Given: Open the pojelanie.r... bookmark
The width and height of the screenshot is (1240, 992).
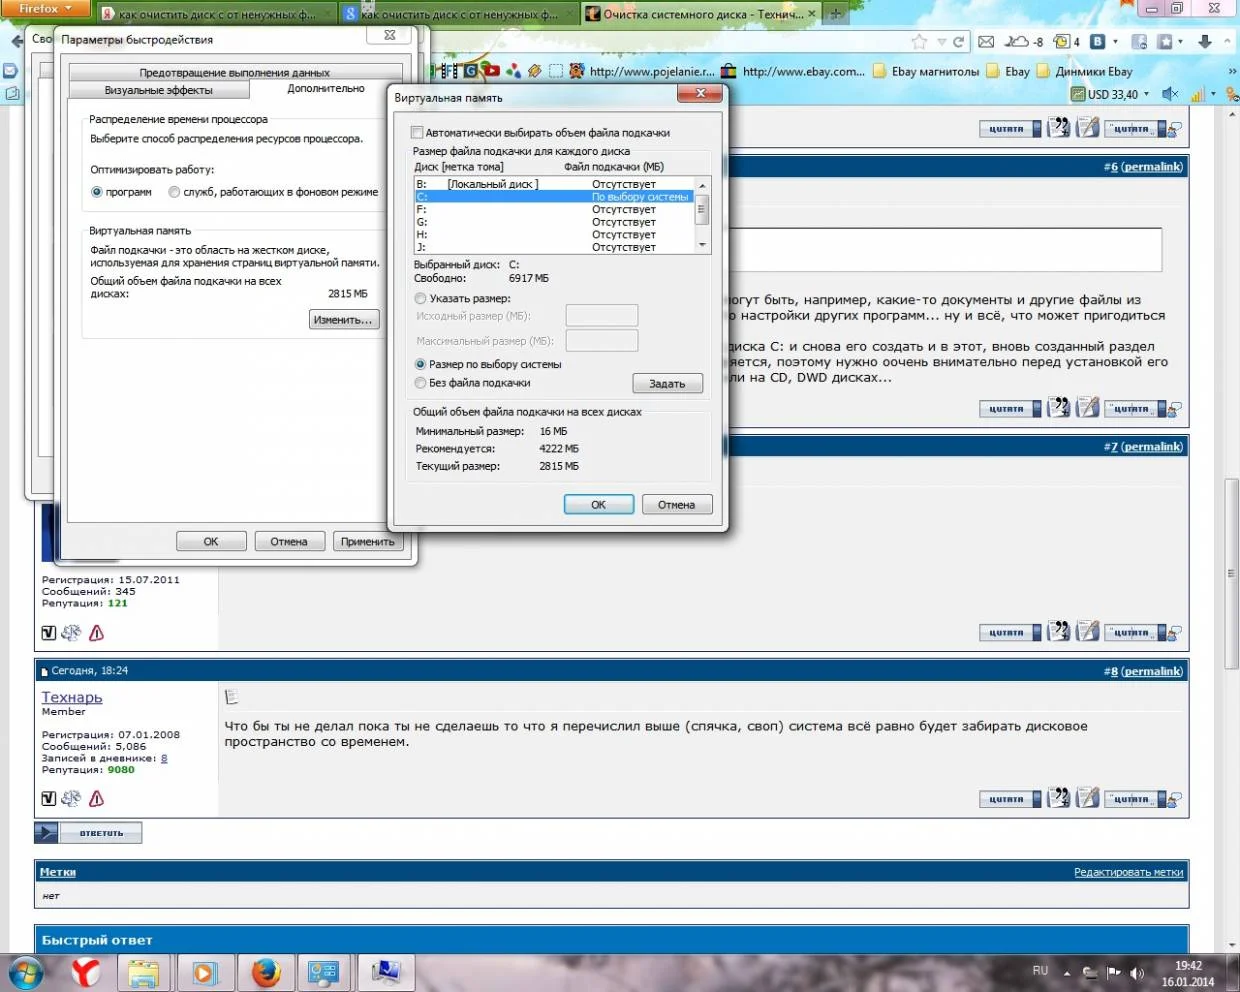Looking at the screenshot, I should coord(643,71).
